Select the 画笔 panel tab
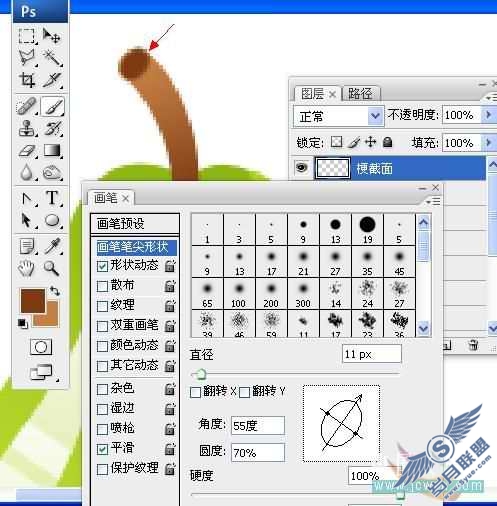Image resolution: width=497 pixels, height=506 pixels. coord(106,198)
